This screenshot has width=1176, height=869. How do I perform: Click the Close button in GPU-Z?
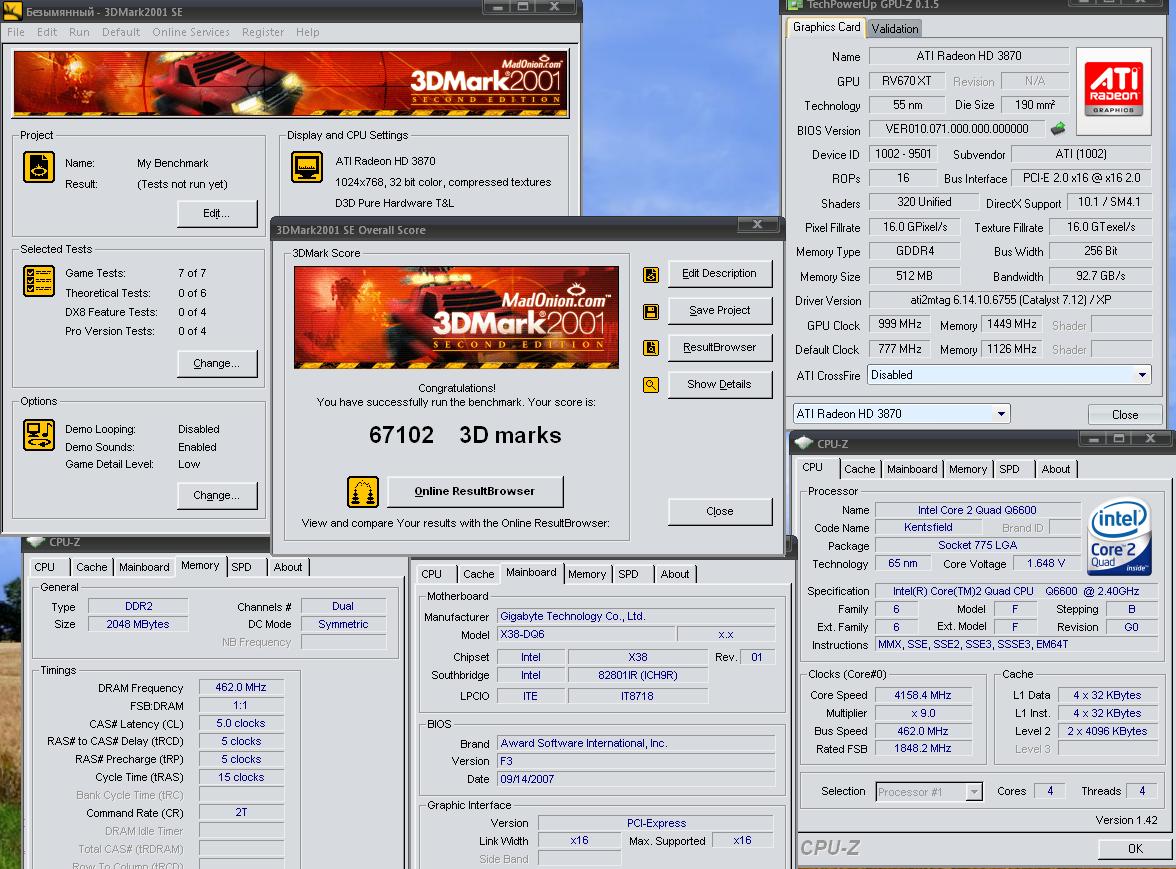[1124, 415]
